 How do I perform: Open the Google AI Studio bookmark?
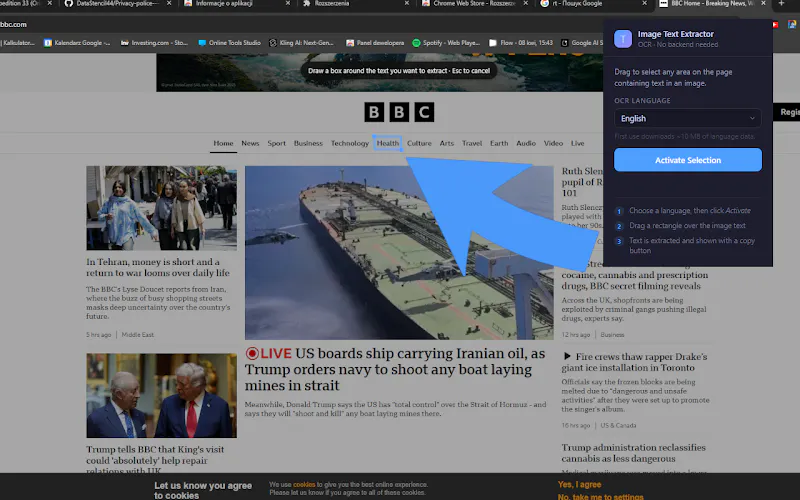click(582, 43)
